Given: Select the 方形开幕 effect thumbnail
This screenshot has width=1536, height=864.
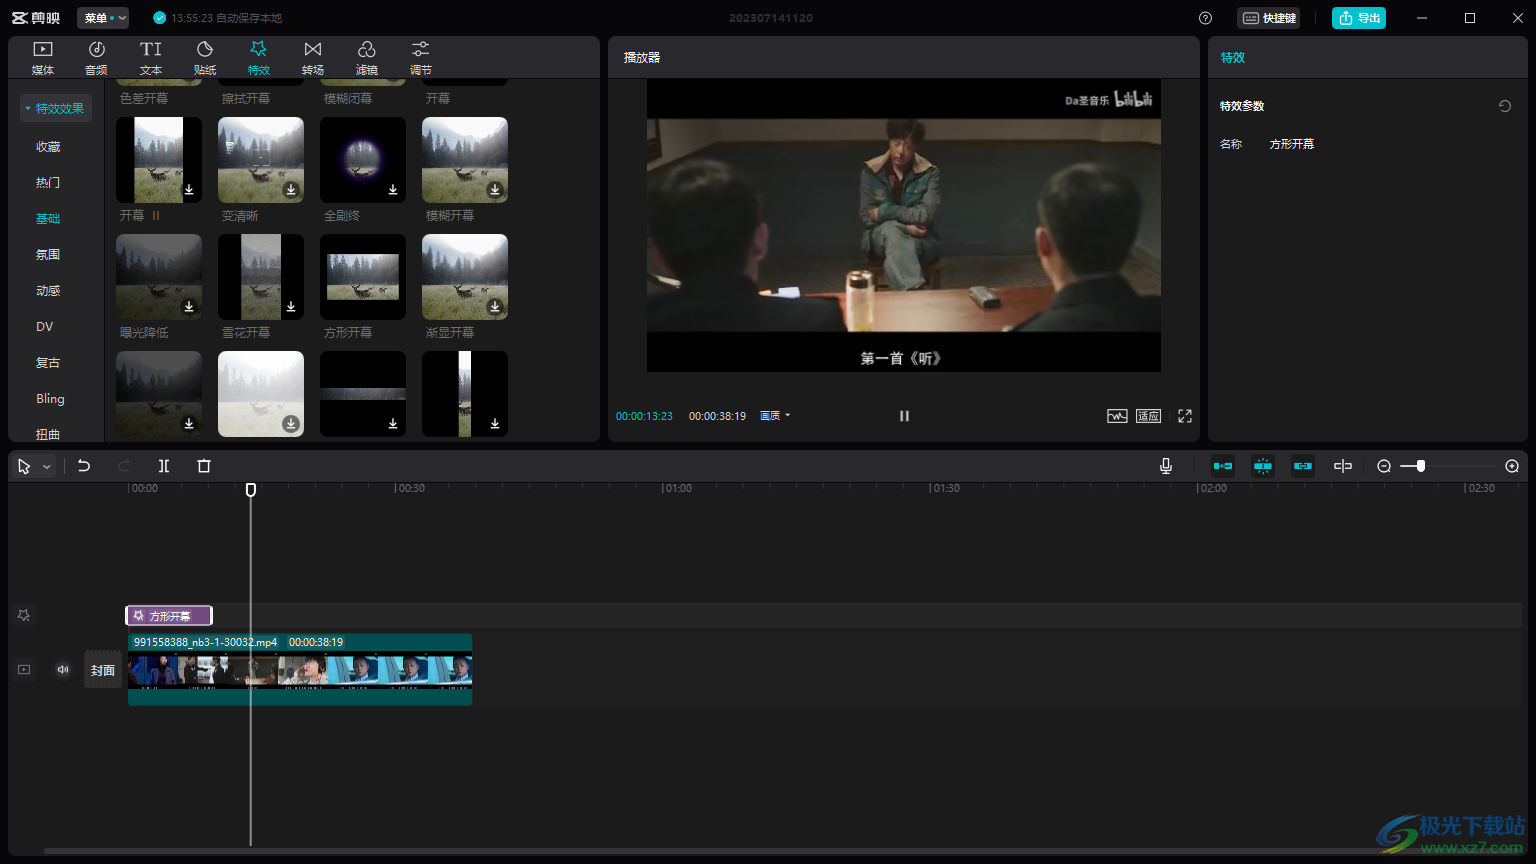Looking at the screenshot, I should (363, 277).
